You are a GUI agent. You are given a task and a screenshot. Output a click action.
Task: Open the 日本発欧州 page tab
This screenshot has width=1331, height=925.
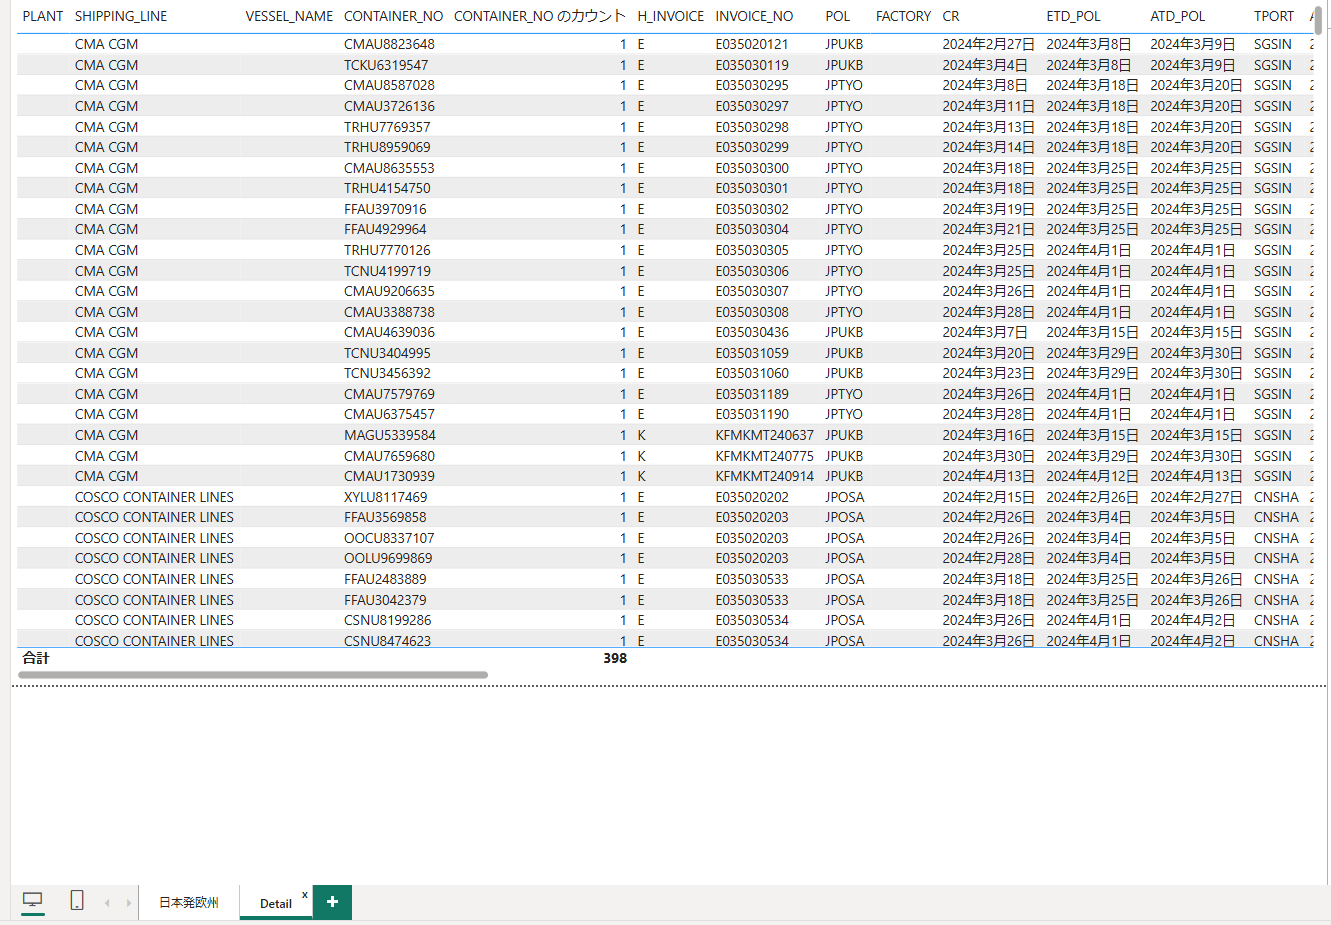click(189, 903)
